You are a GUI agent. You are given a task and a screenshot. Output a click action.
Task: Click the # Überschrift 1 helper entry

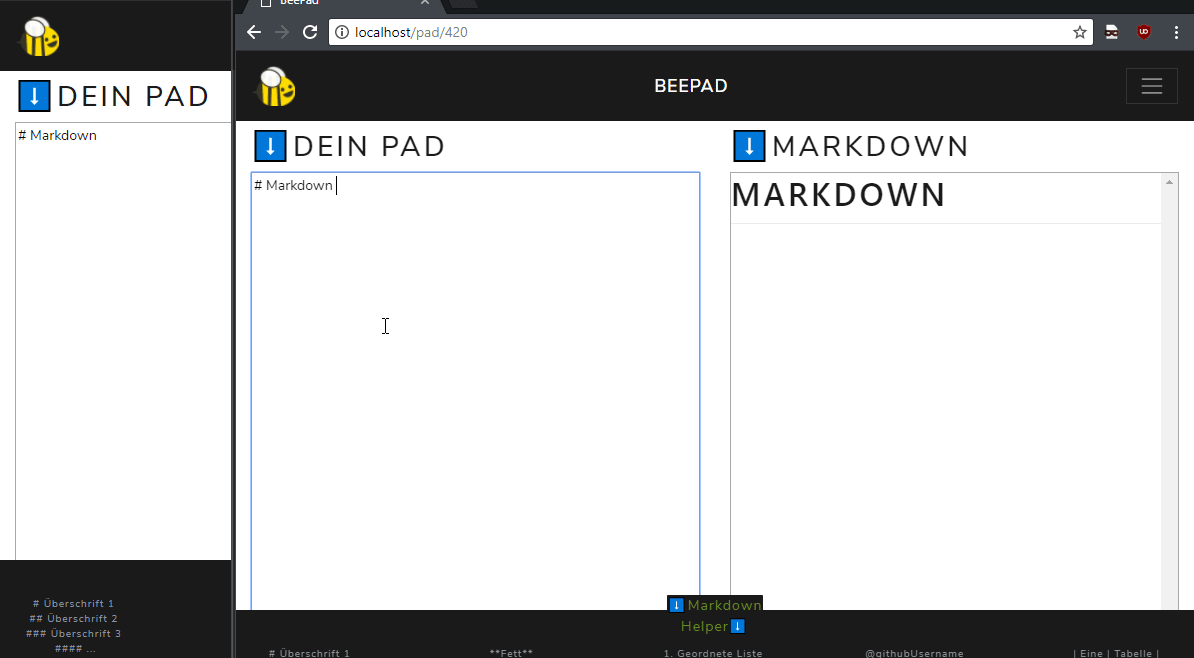[308, 652]
